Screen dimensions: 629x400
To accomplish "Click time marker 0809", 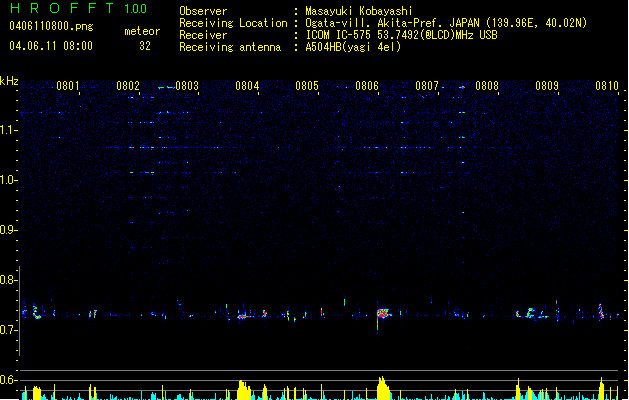I will pos(547,86).
